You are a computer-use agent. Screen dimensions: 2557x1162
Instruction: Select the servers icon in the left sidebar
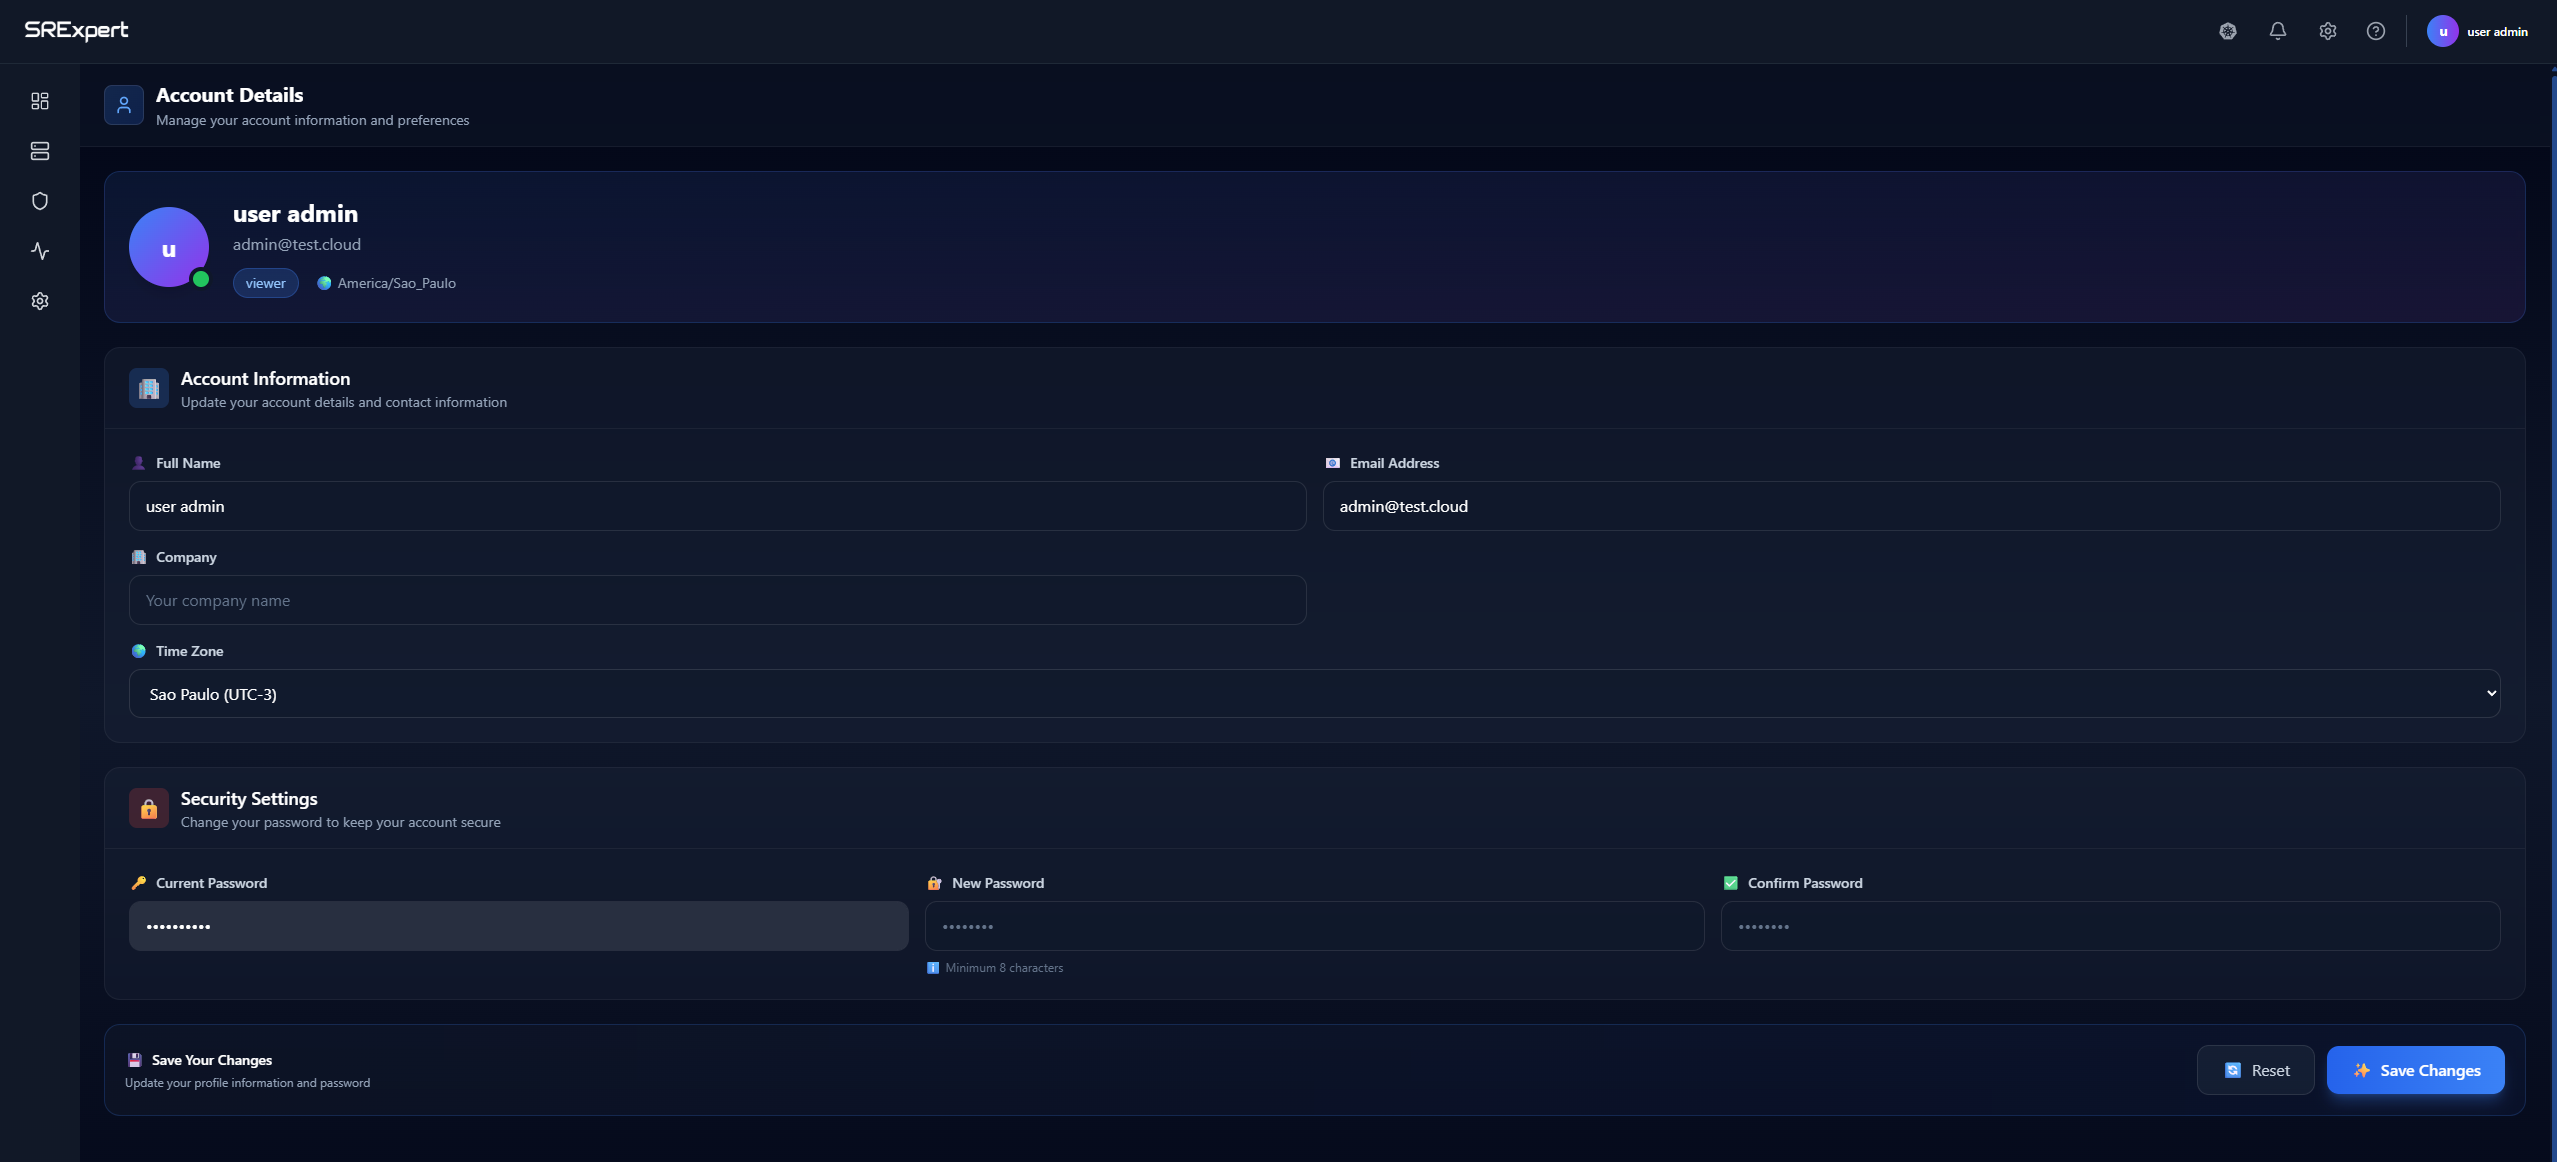(39, 151)
